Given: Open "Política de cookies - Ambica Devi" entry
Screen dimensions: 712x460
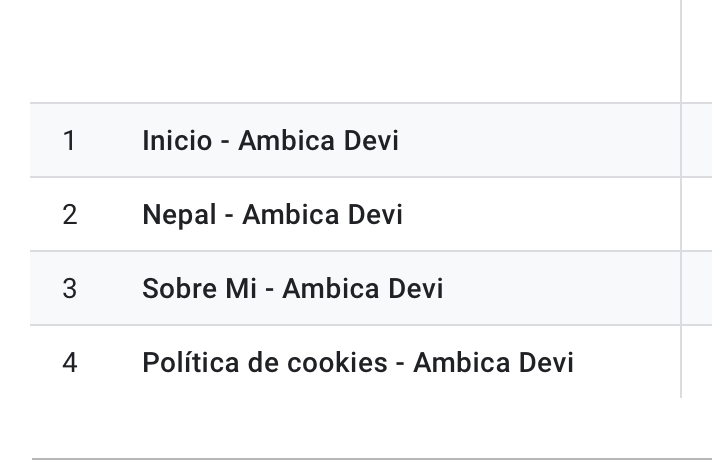Looking at the screenshot, I should pyautogui.click(x=358, y=362).
